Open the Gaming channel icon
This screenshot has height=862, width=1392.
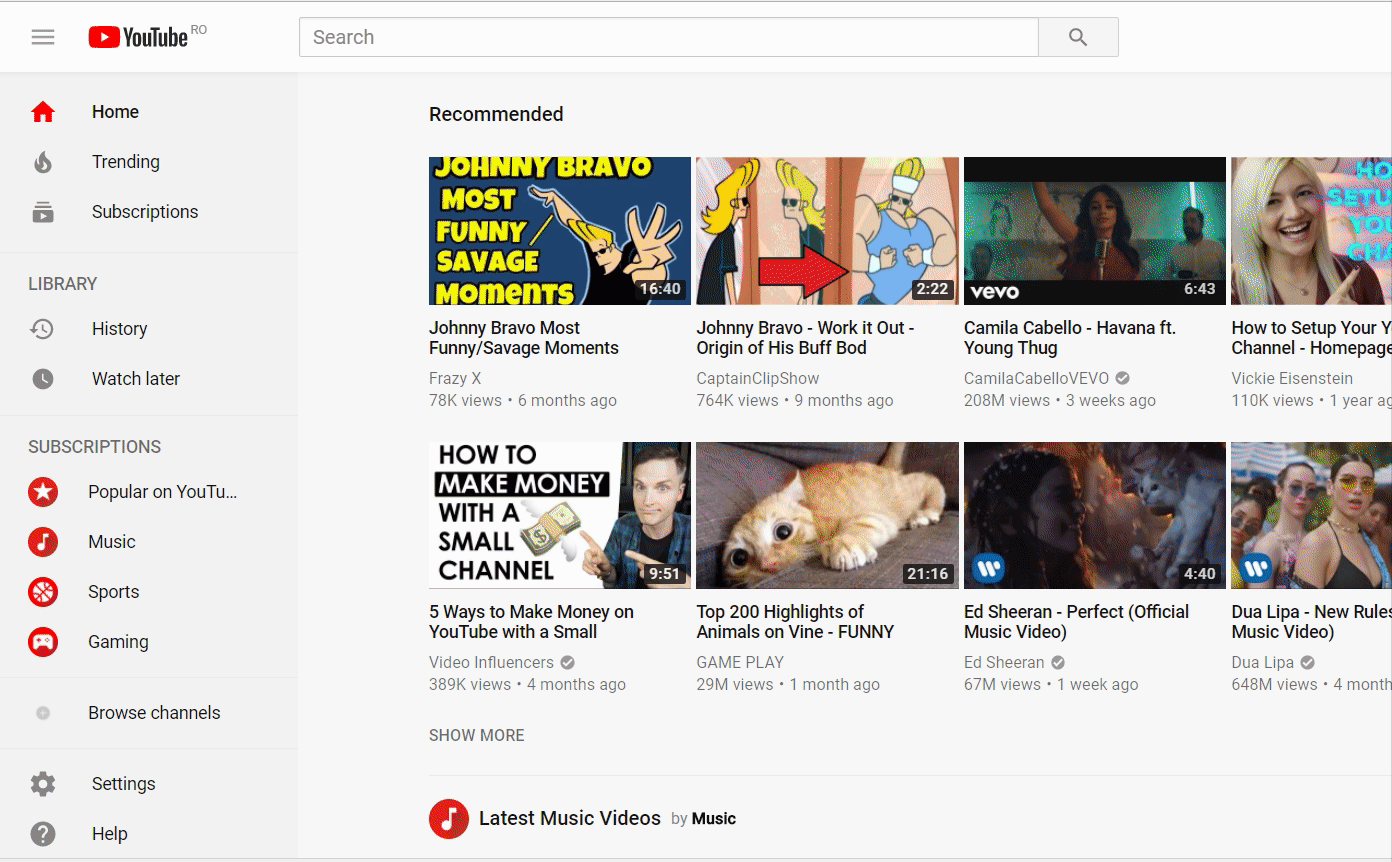[x=43, y=642]
